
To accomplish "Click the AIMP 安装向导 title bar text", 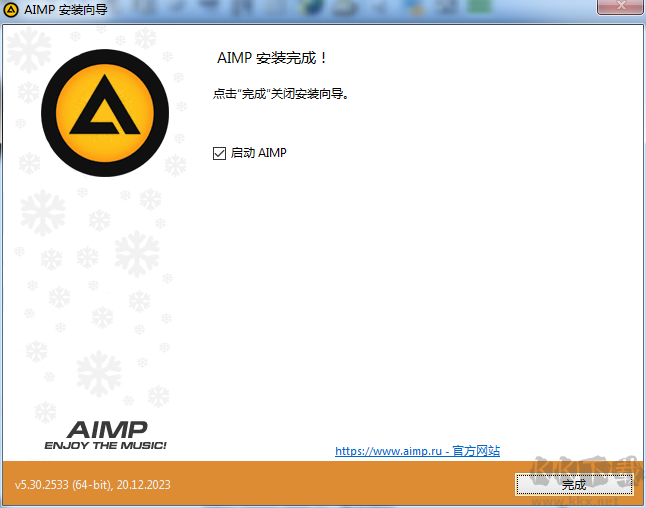I will 65,11.
